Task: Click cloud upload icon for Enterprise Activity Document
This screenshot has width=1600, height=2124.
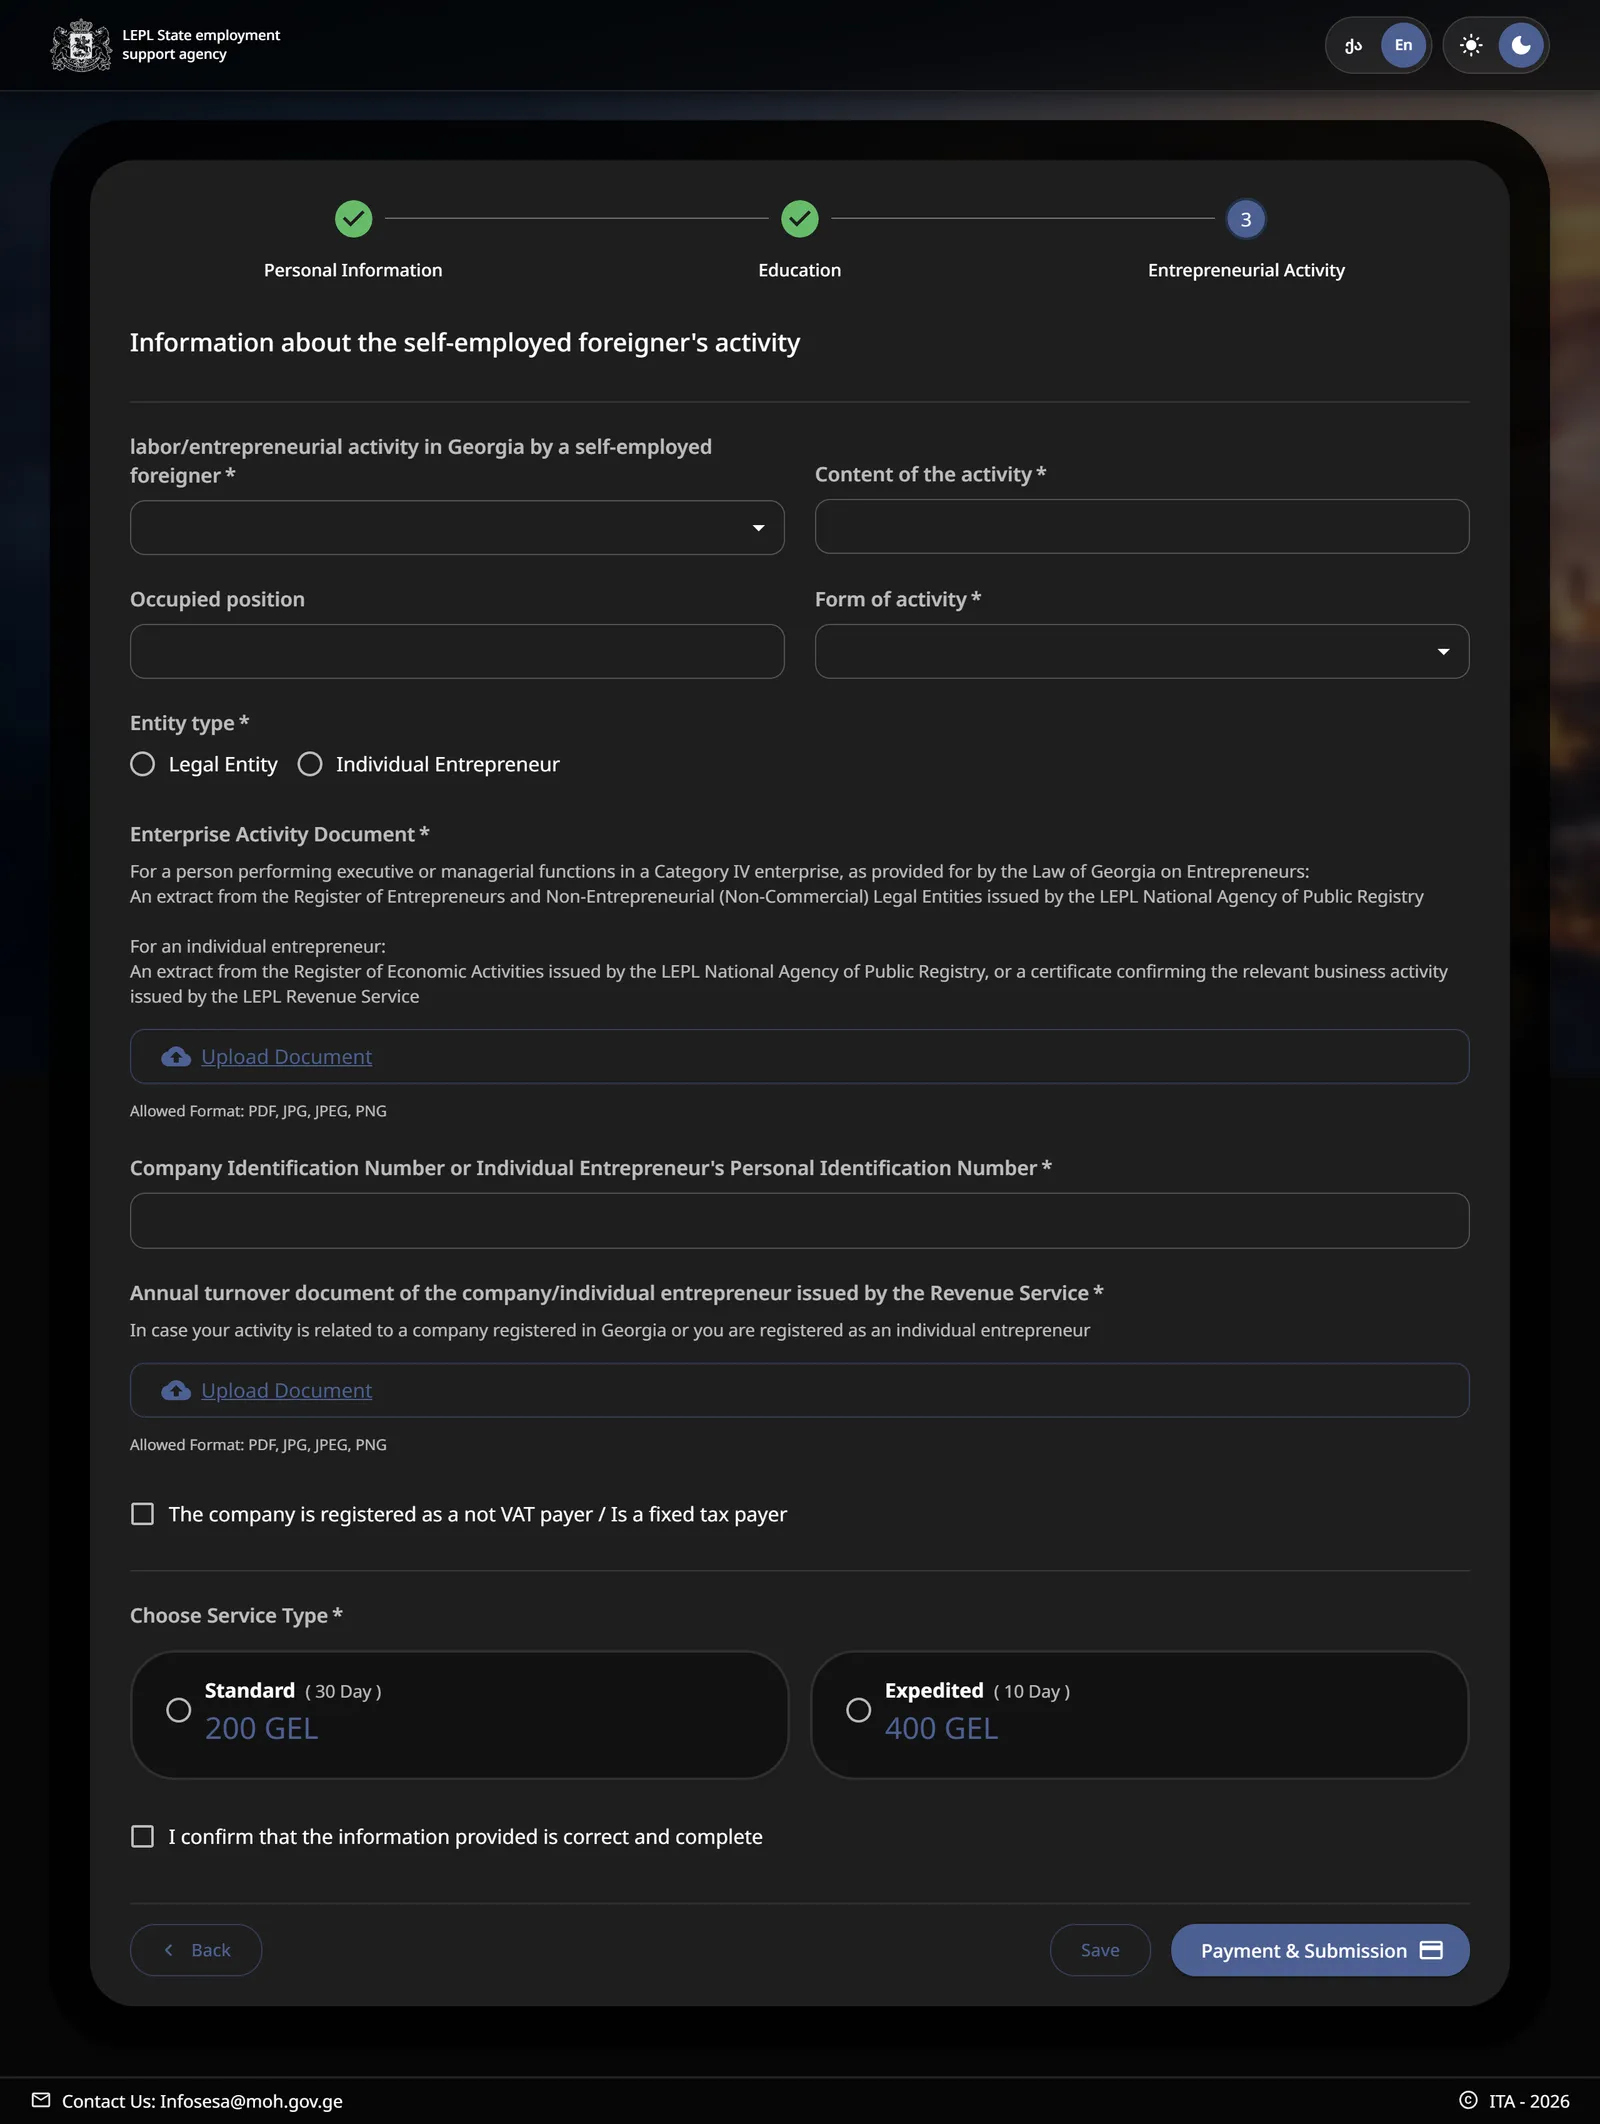Action: point(176,1057)
